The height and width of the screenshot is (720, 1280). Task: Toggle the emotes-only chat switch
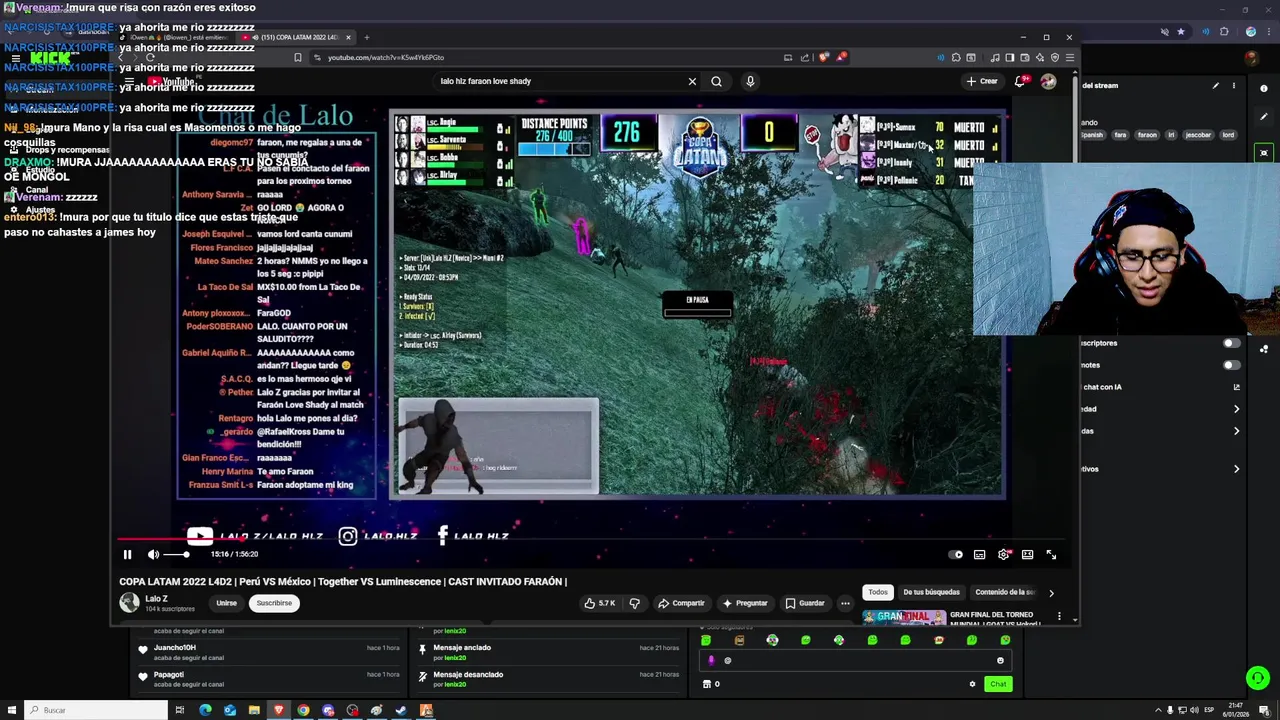click(x=1232, y=365)
